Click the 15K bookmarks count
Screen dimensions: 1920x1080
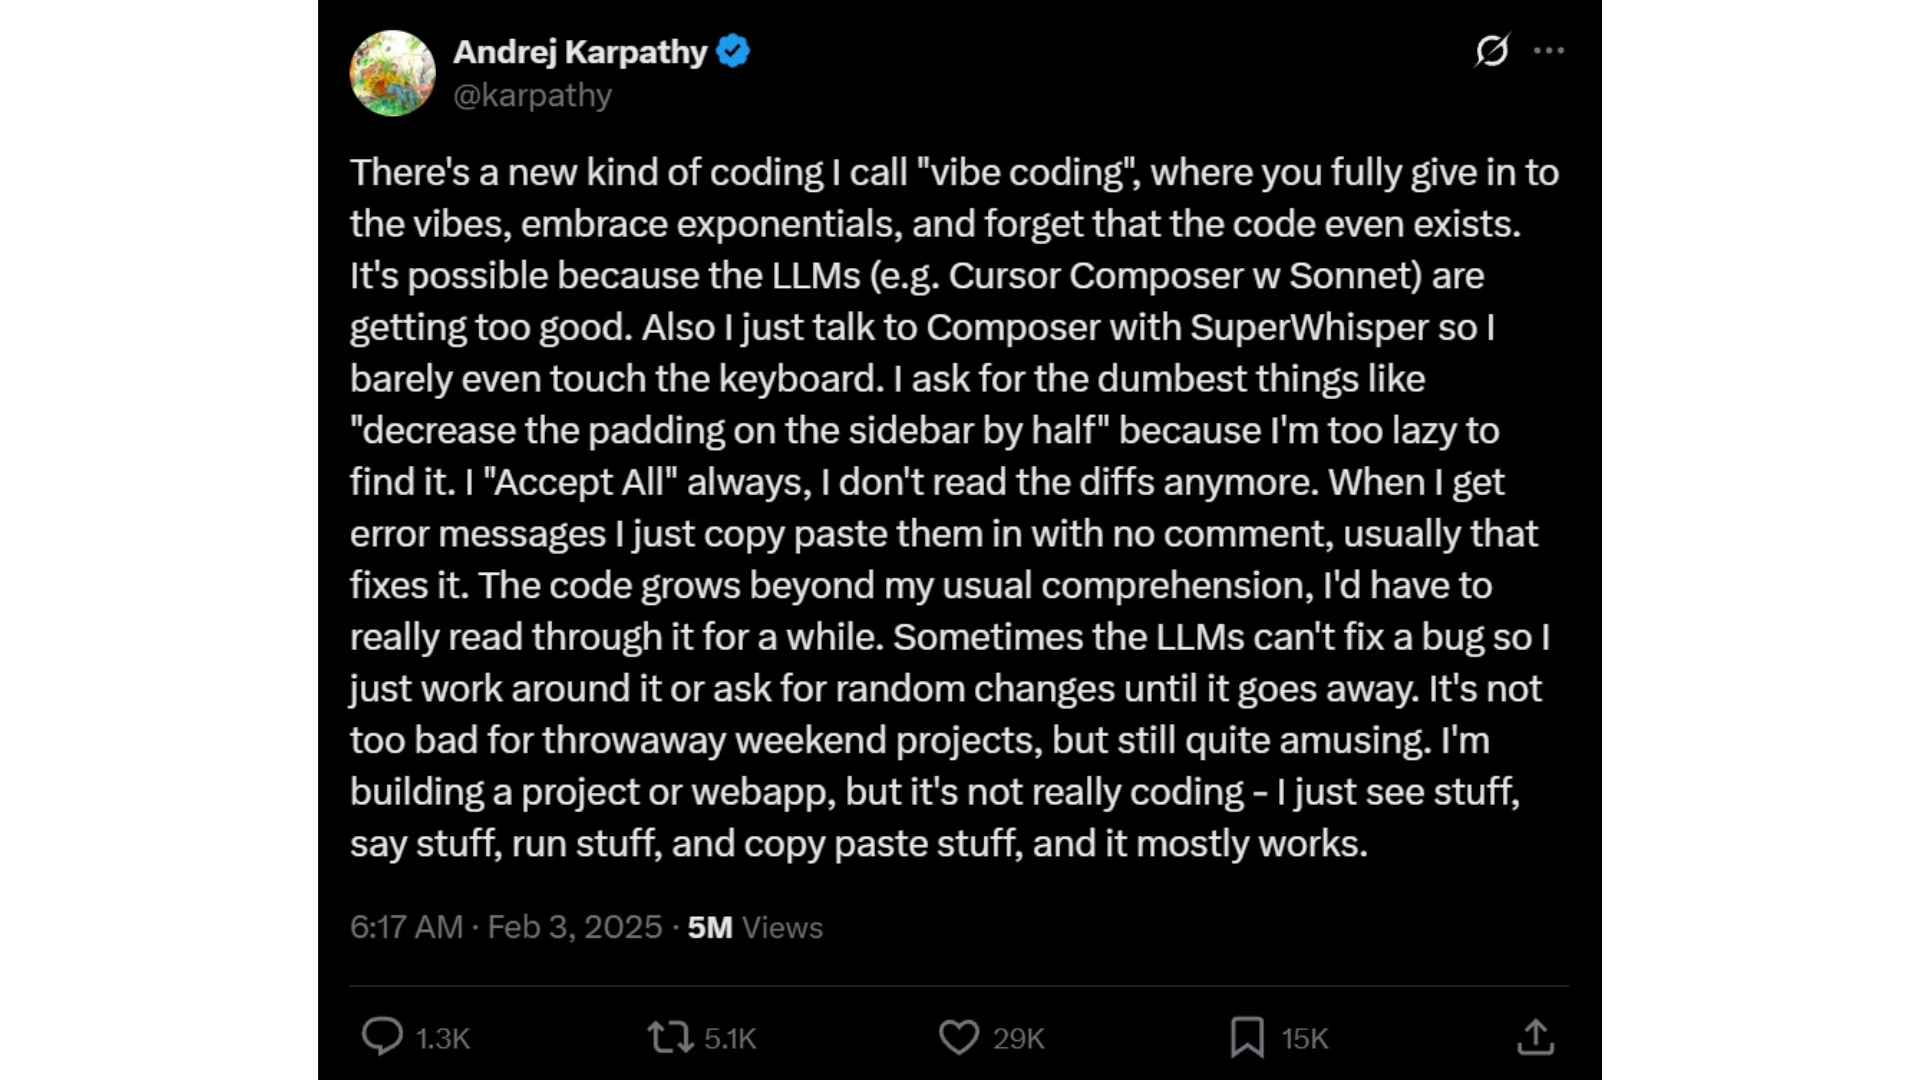click(1305, 1038)
